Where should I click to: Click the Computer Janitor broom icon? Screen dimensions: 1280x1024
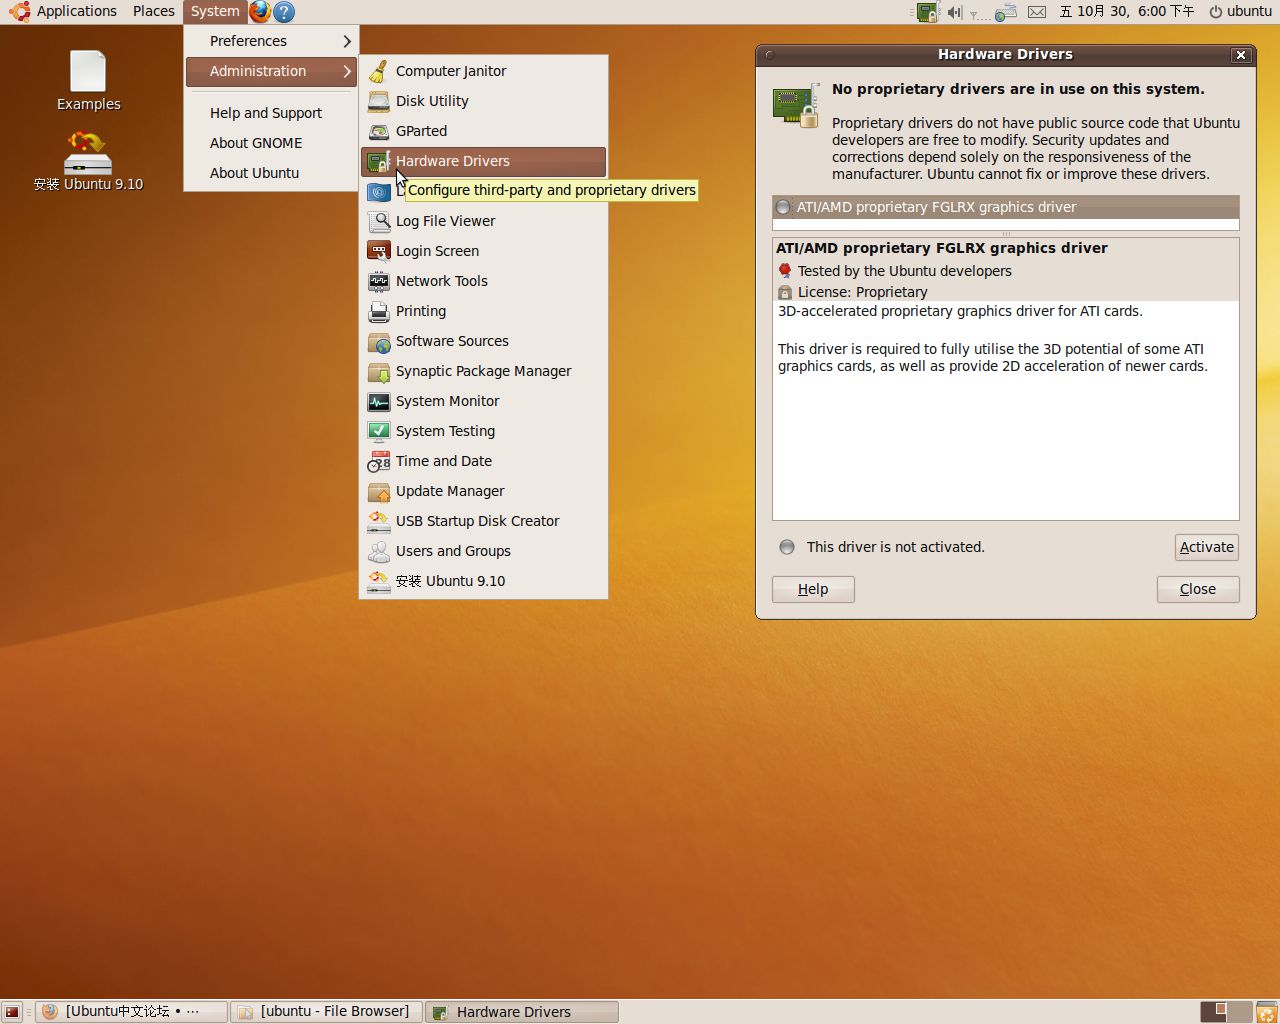tap(379, 71)
